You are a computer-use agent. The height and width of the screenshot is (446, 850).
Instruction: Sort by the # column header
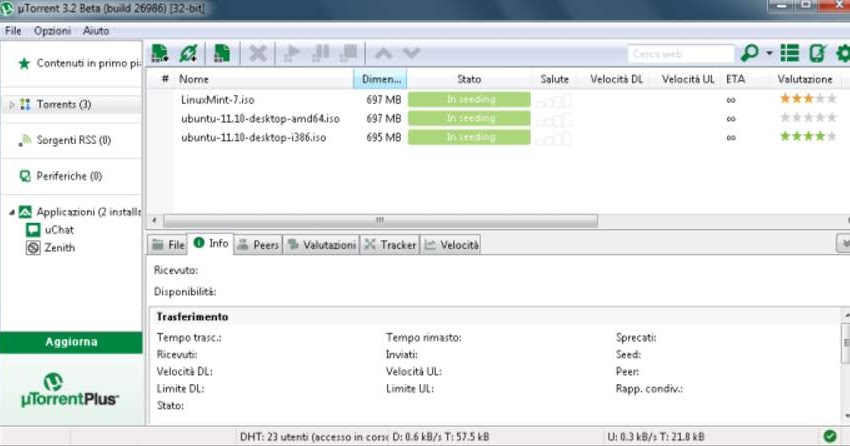pos(165,79)
